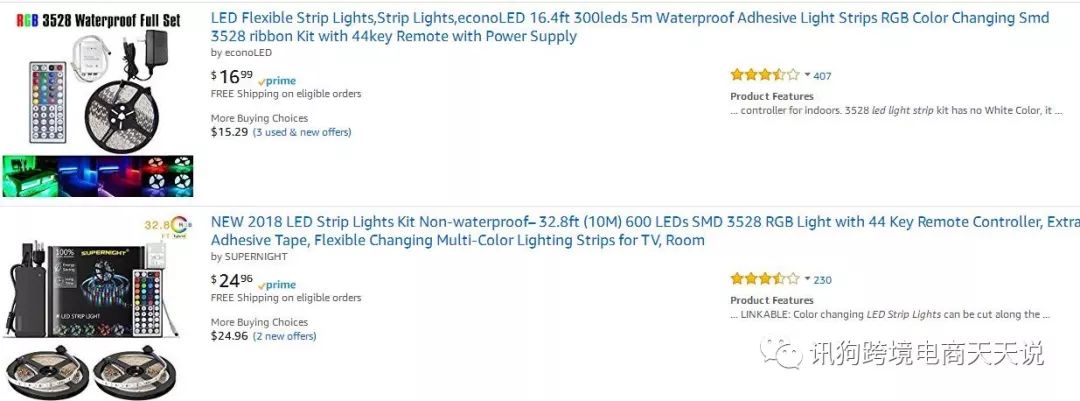Viewport: 1080px width, 401px height.
Task: Click the star rating of econoLED product
Action: (x=764, y=75)
